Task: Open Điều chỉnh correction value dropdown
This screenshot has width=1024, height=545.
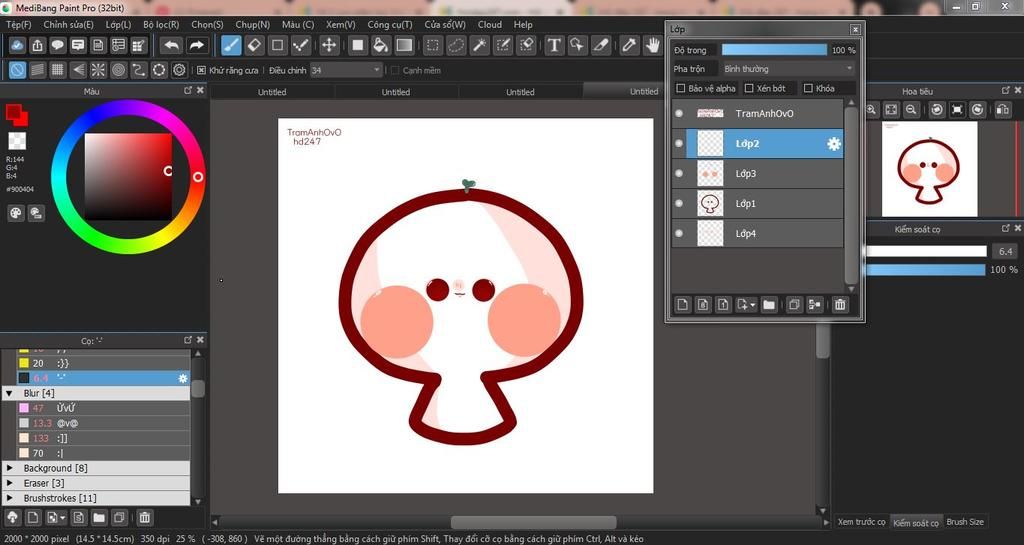Action: pos(345,70)
